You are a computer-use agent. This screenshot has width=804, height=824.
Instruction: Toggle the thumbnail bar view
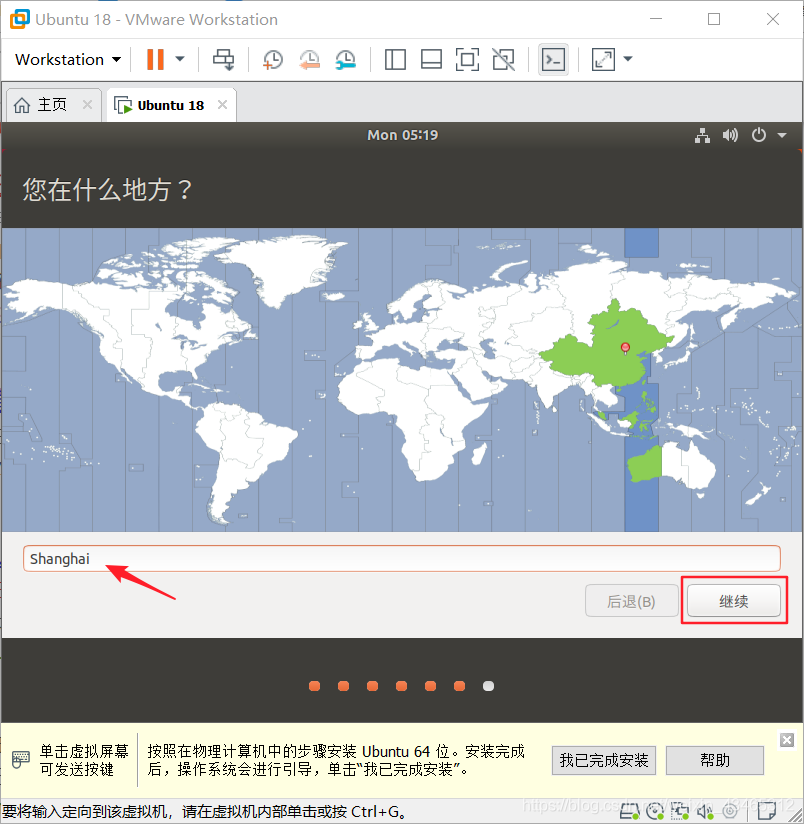pyautogui.click(x=431, y=59)
